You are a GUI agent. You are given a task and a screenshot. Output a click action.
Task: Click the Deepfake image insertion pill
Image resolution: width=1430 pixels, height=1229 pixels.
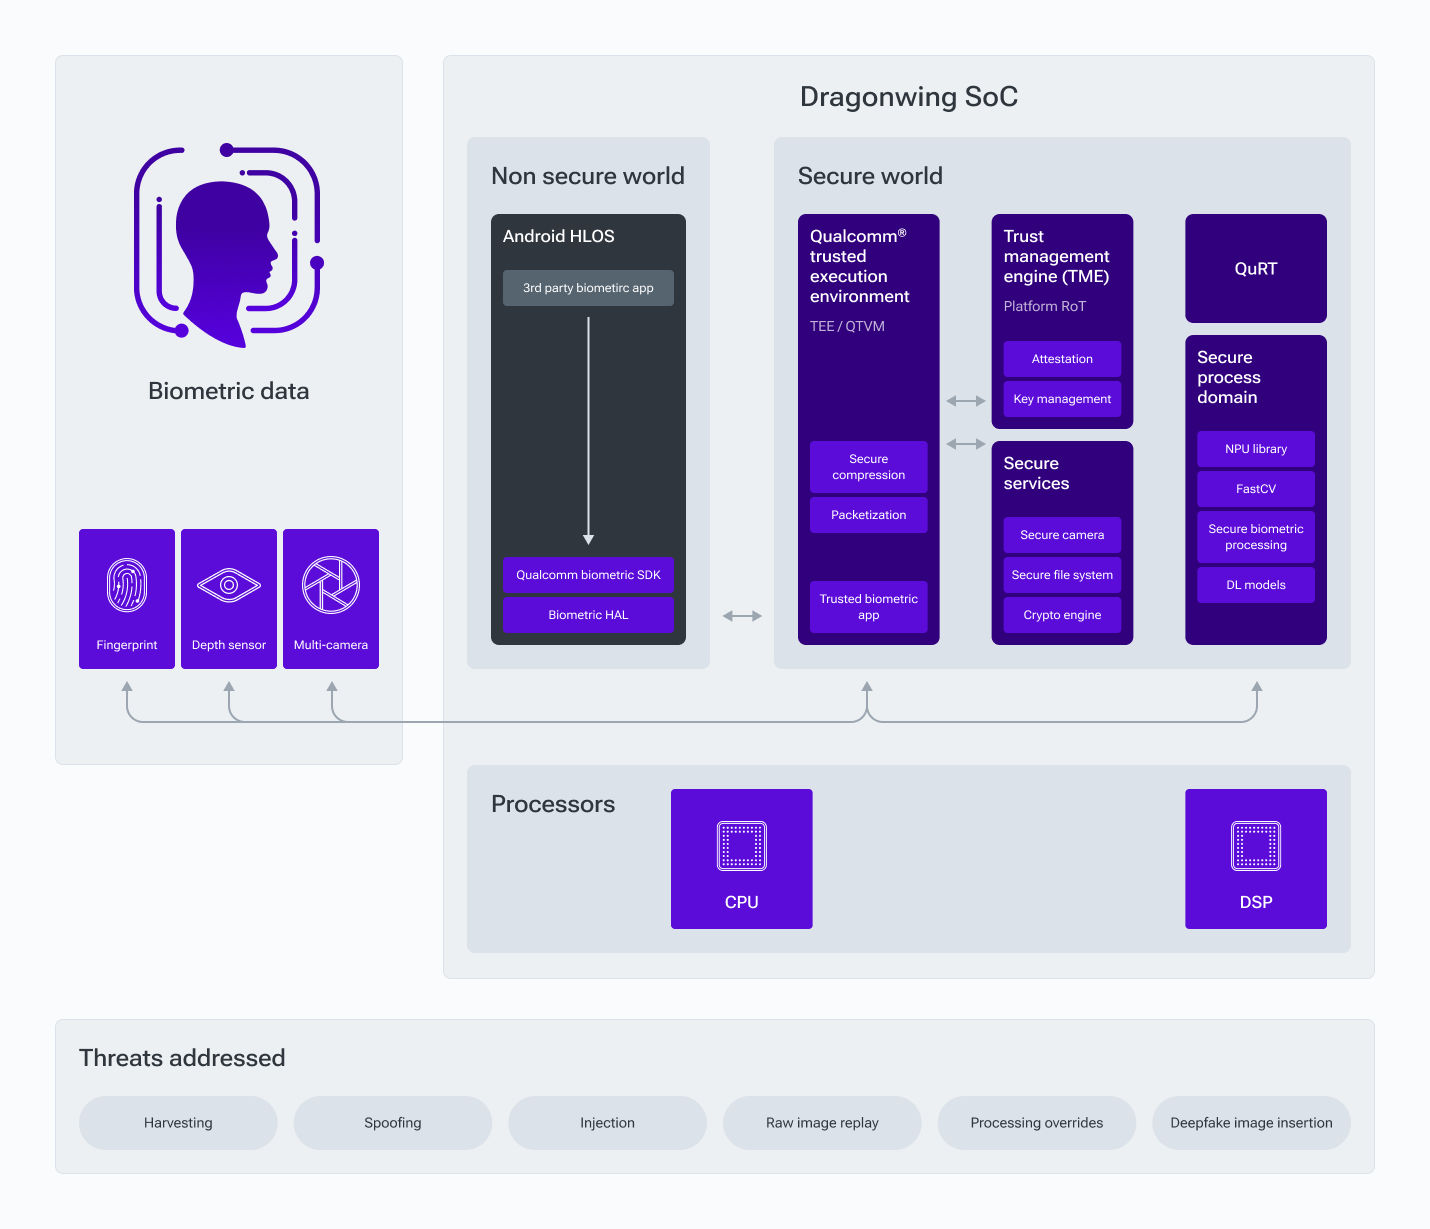click(x=1251, y=1123)
